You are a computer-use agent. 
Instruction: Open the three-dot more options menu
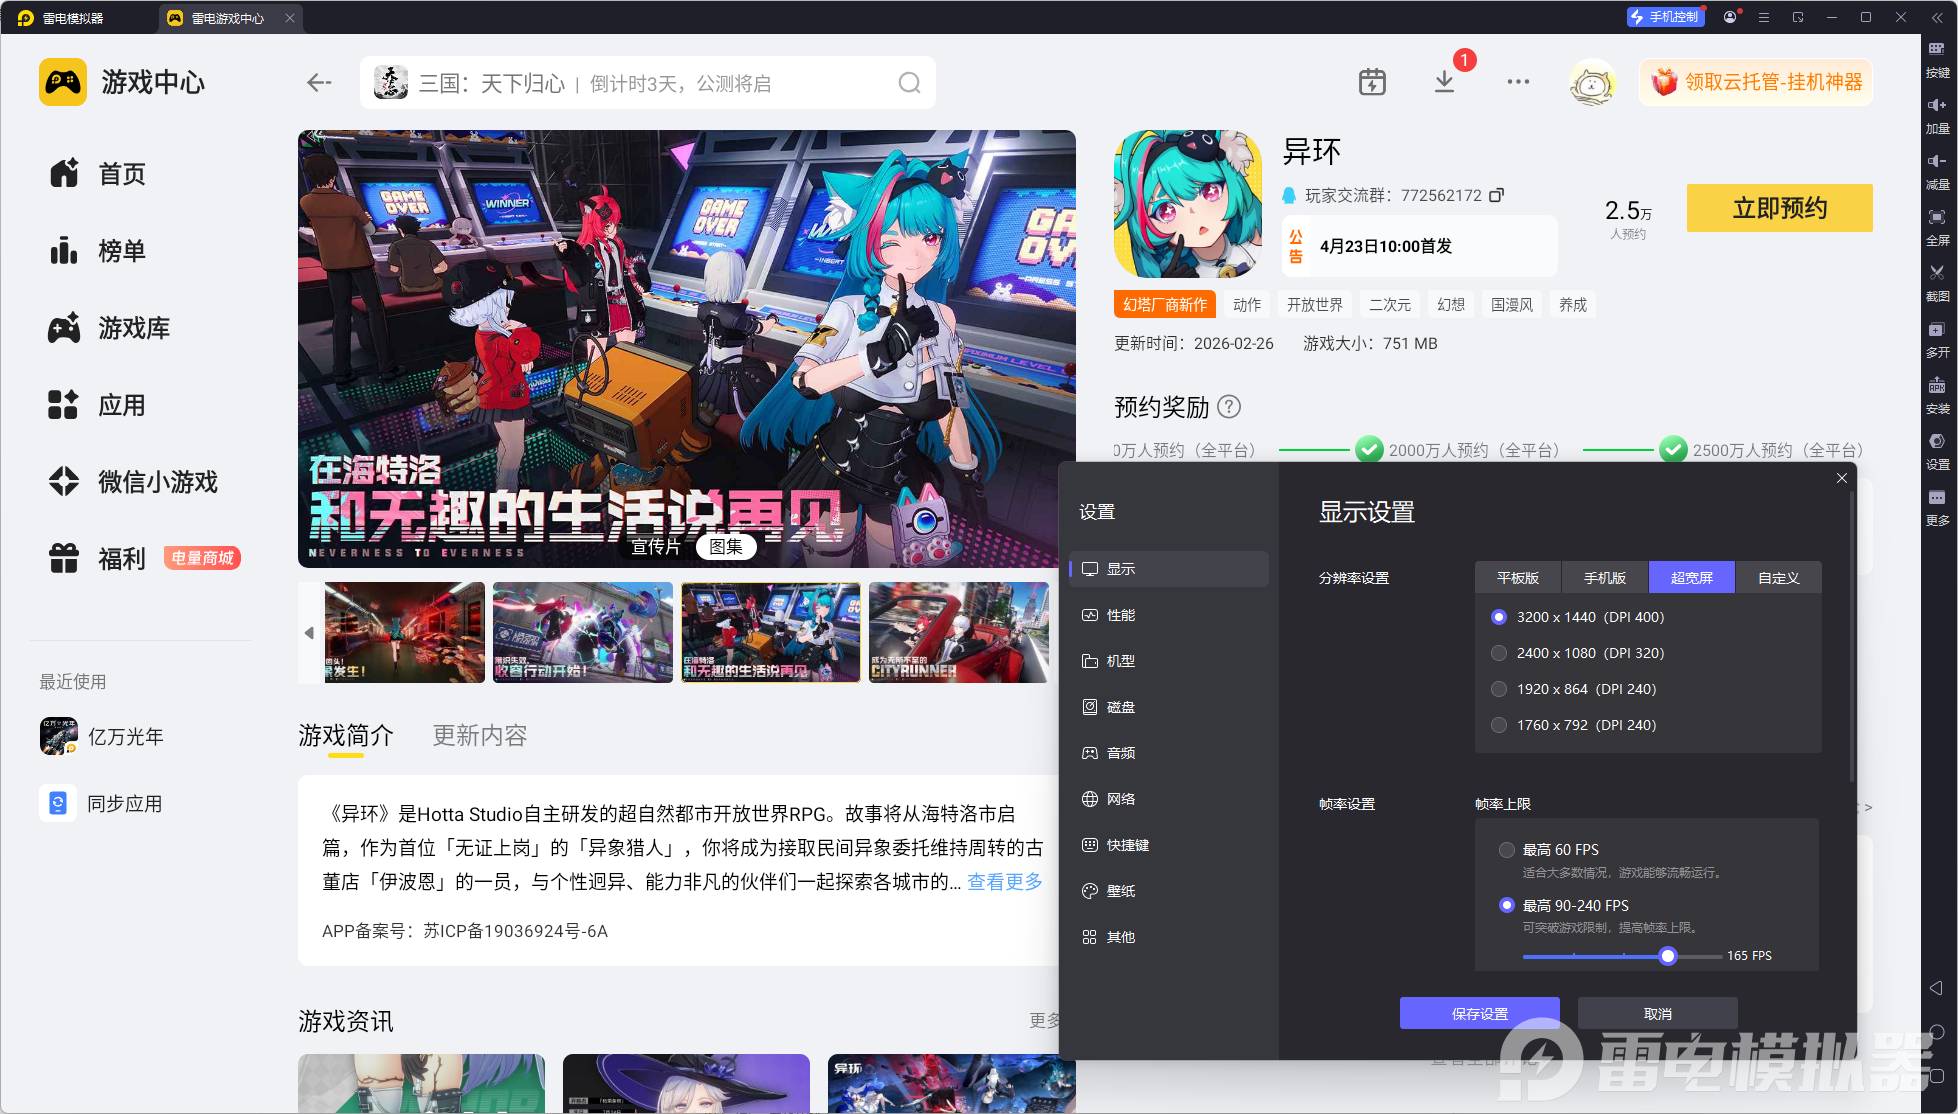tap(1518, 82)
